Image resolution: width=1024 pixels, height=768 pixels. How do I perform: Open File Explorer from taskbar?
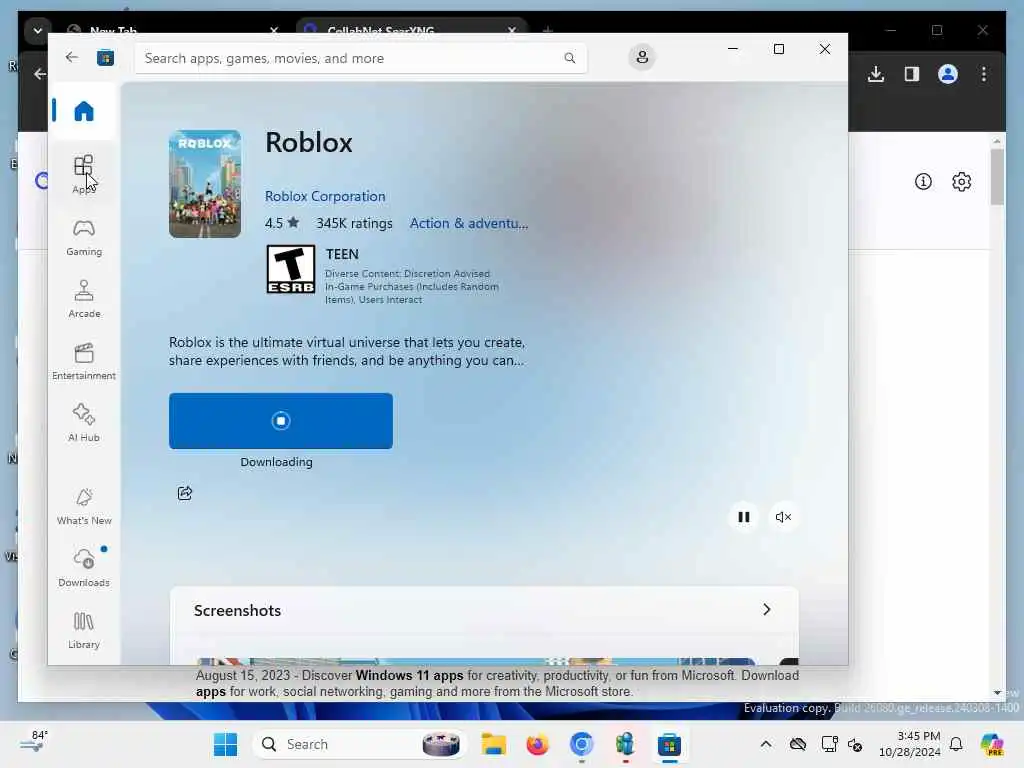494,744
